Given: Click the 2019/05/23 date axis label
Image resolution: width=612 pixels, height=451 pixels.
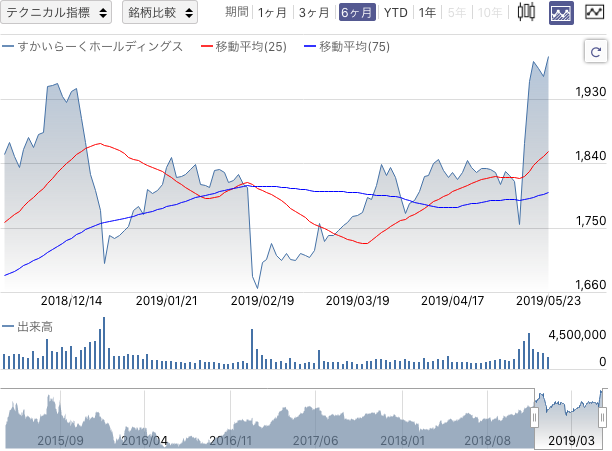Looking at the screenshot, I should point(548,301).
